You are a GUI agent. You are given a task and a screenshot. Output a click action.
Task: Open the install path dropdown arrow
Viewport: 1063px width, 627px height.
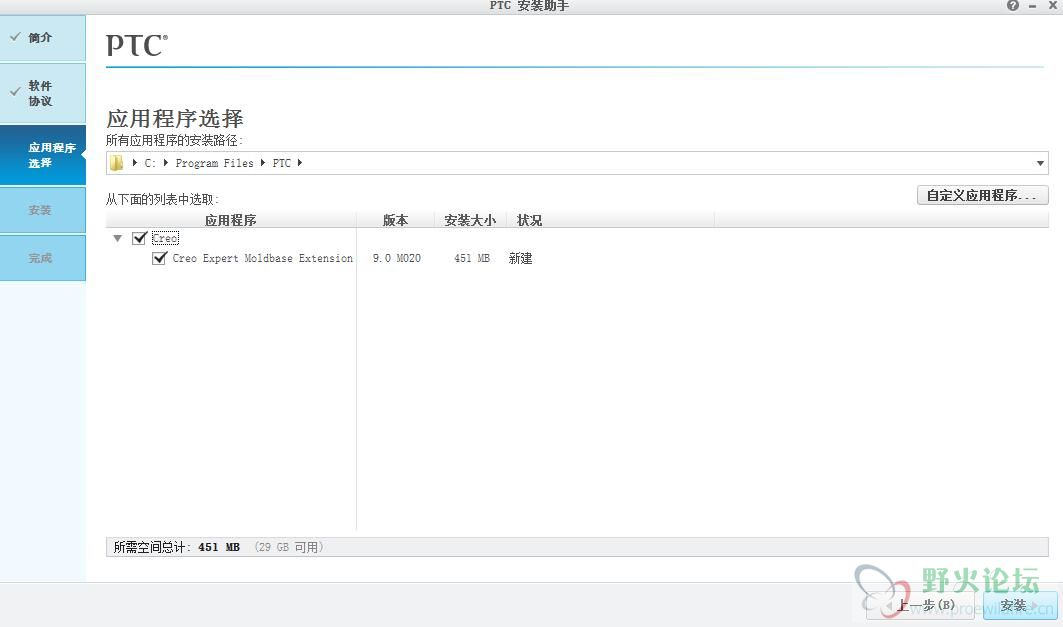[x=1040, y=163]
